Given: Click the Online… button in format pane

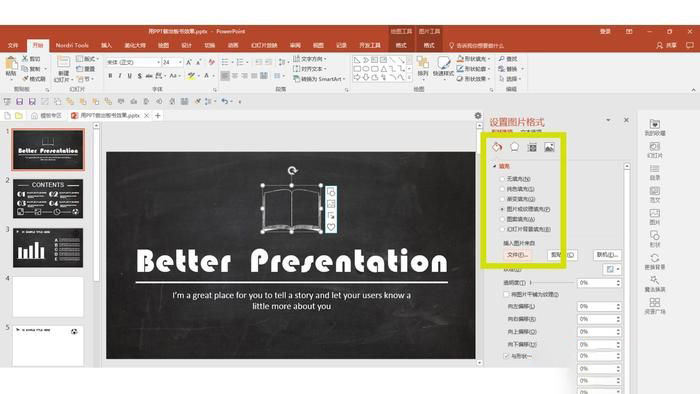Looking at the screenshot, I should 607,255.
